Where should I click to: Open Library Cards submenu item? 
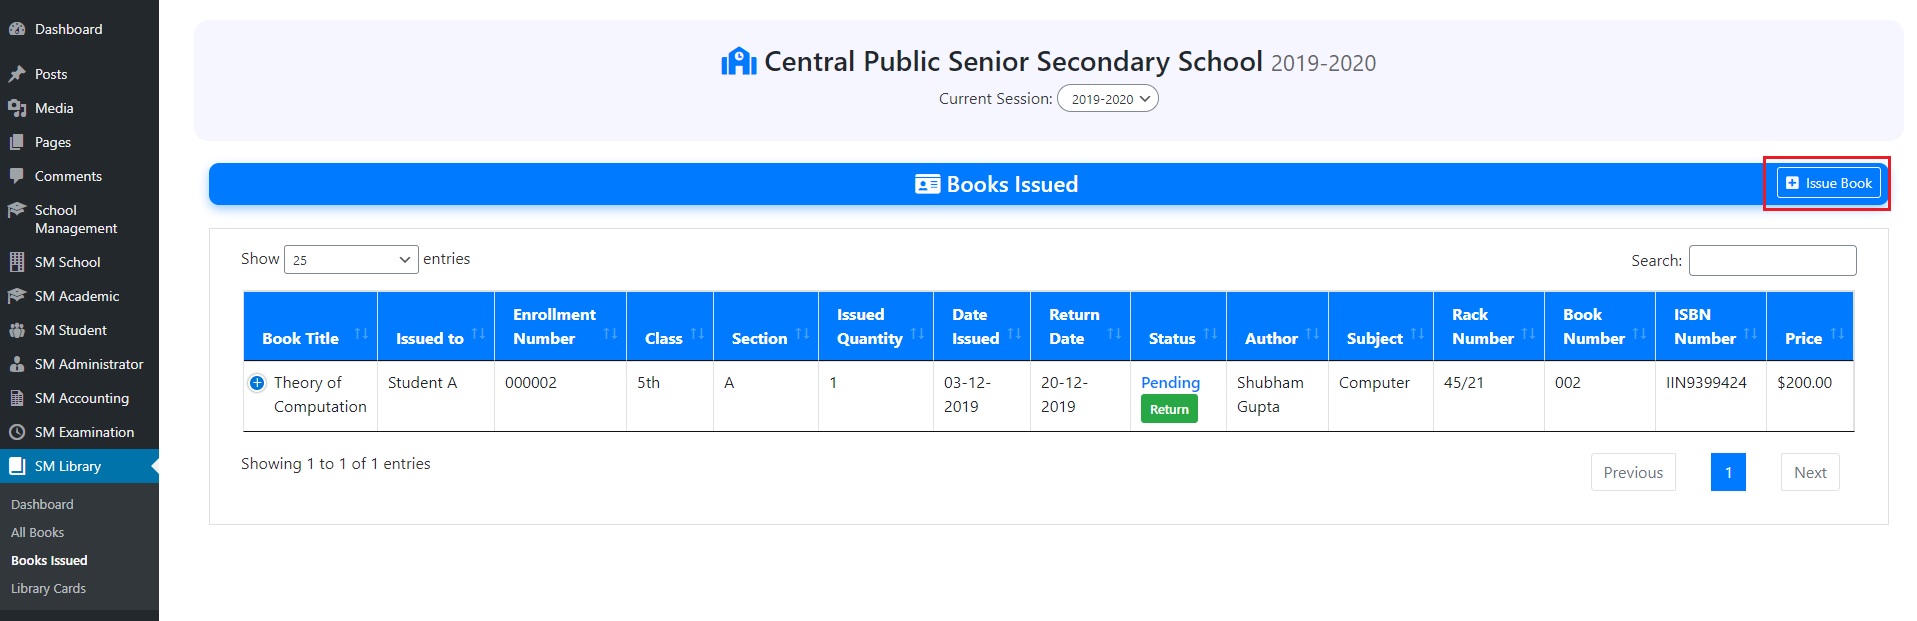48,589
